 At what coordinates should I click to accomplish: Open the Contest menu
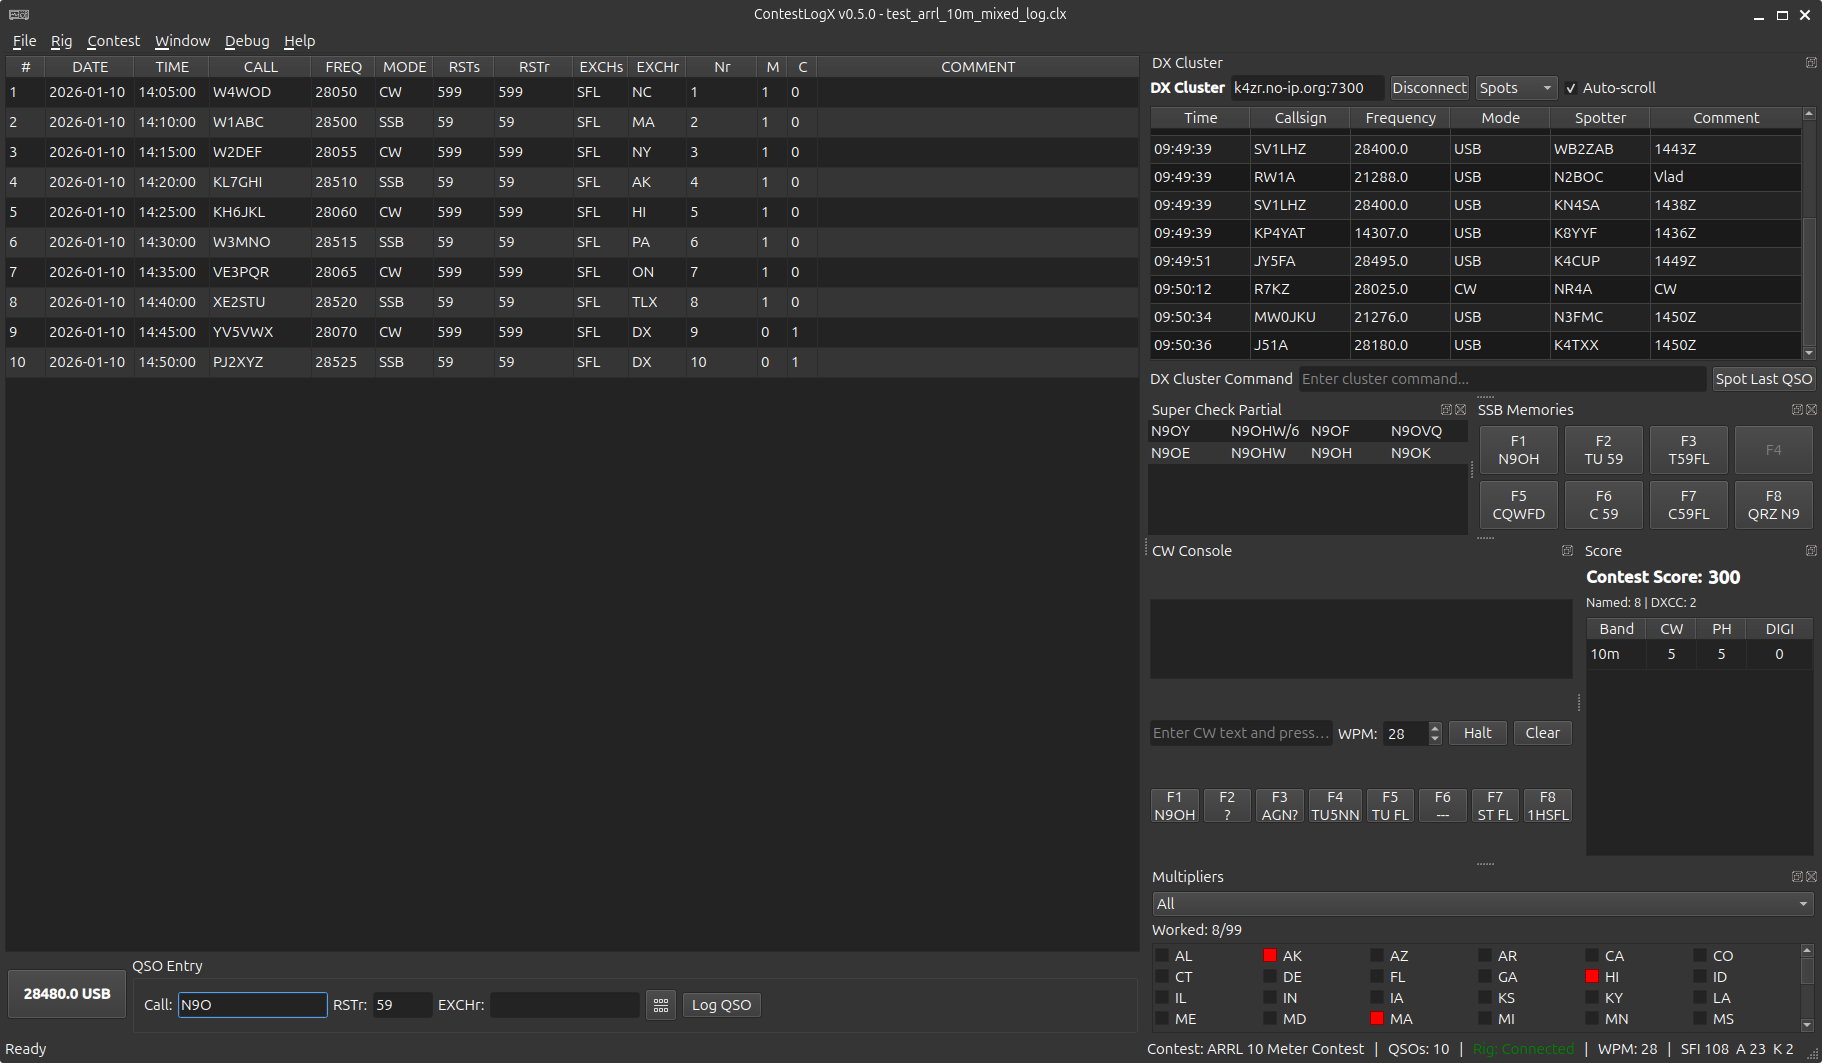point(112,41)
